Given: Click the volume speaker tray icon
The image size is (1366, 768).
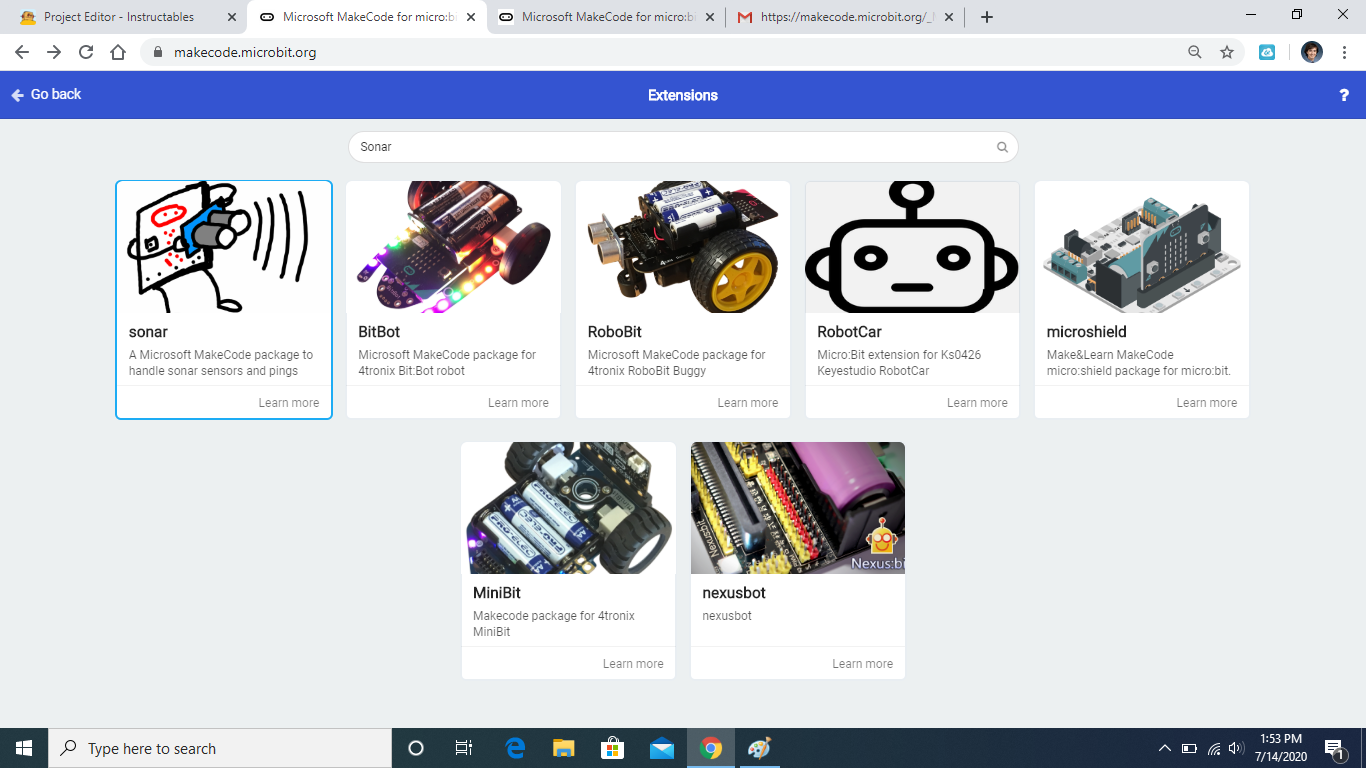Looking at the screenshot, I should (x=1237, y=748).
